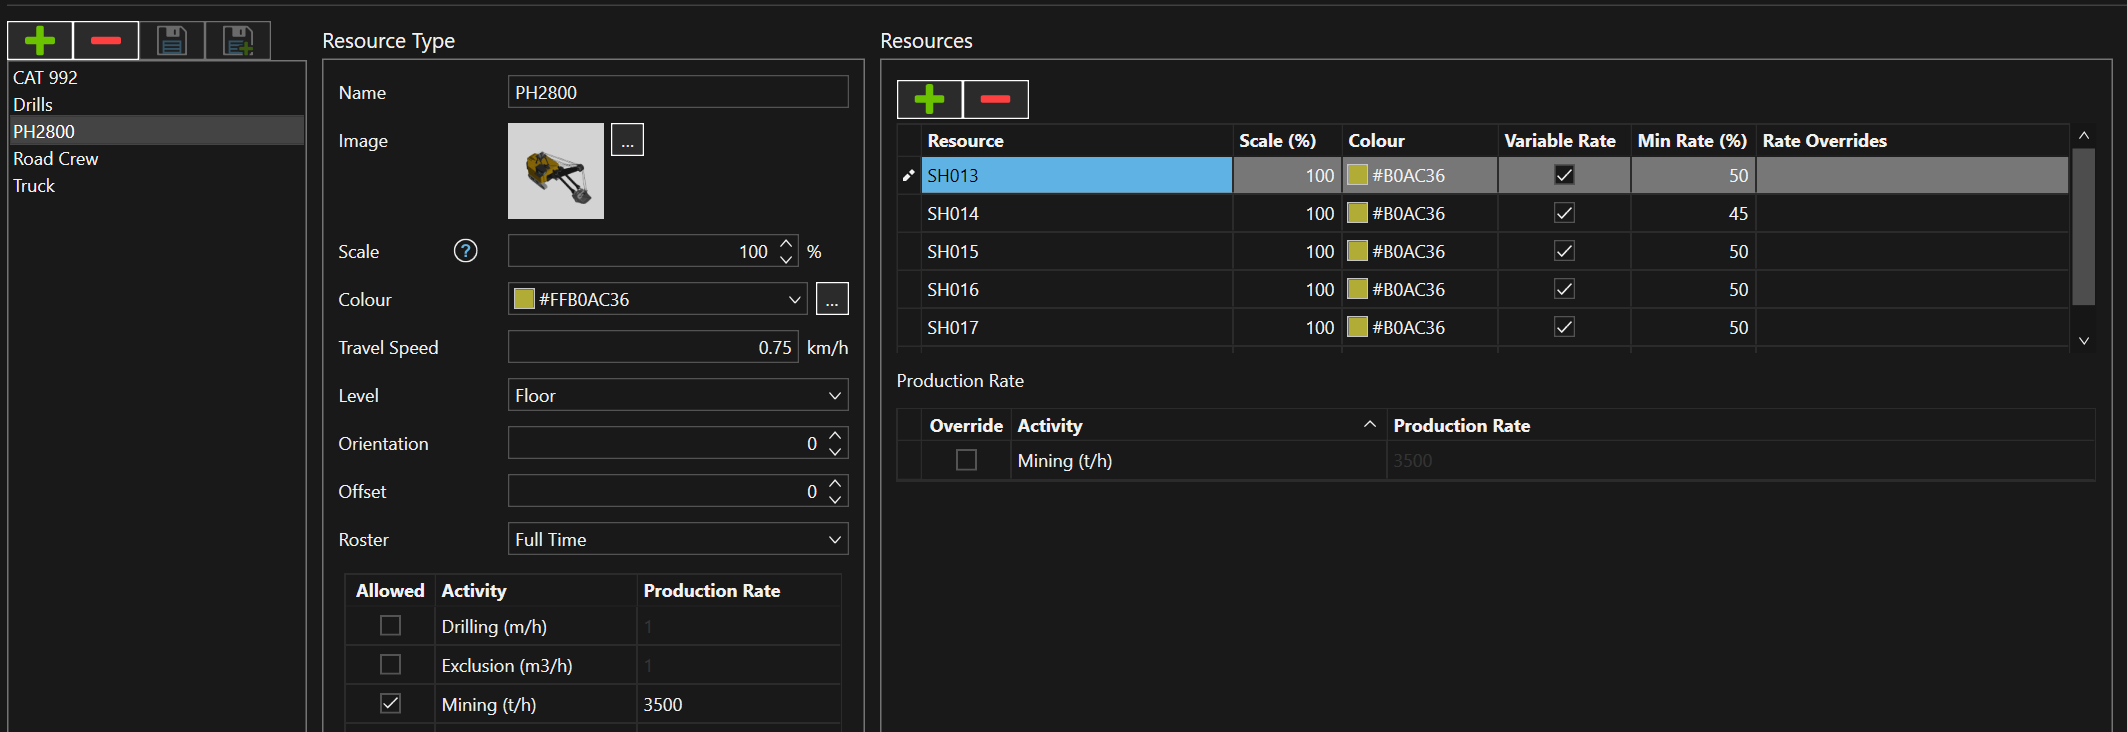Enable the Drilling (m/h) allowed checkbox

click(x=390, y=626)
